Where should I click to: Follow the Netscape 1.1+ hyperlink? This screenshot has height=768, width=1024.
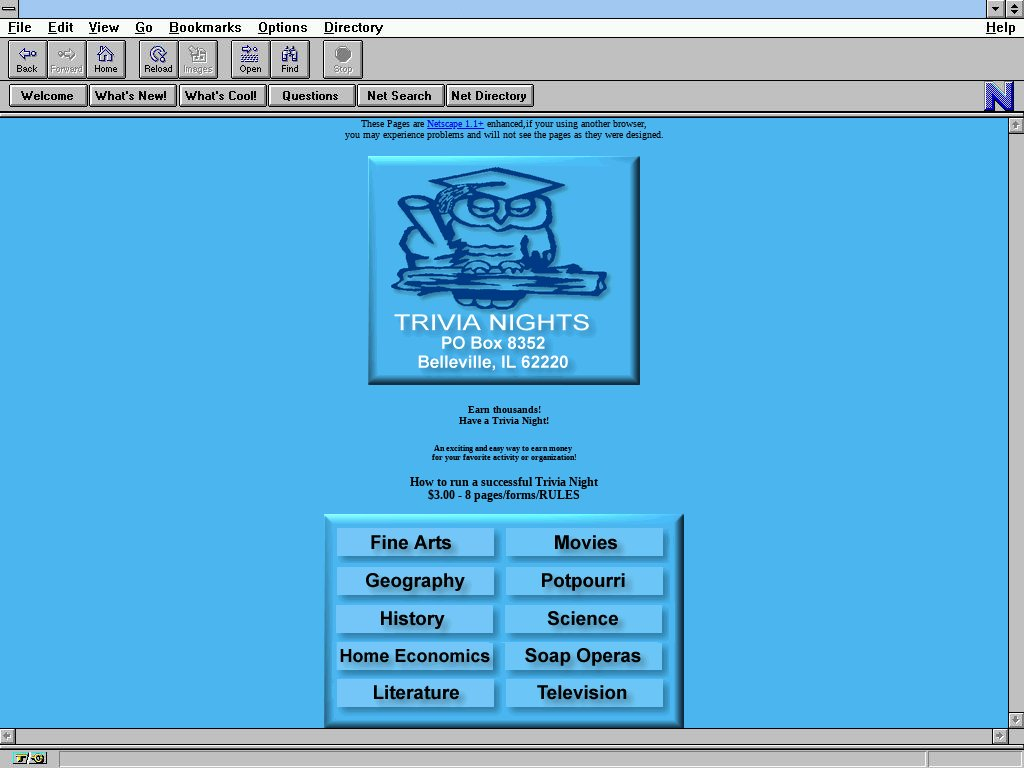tap(455, 124)
